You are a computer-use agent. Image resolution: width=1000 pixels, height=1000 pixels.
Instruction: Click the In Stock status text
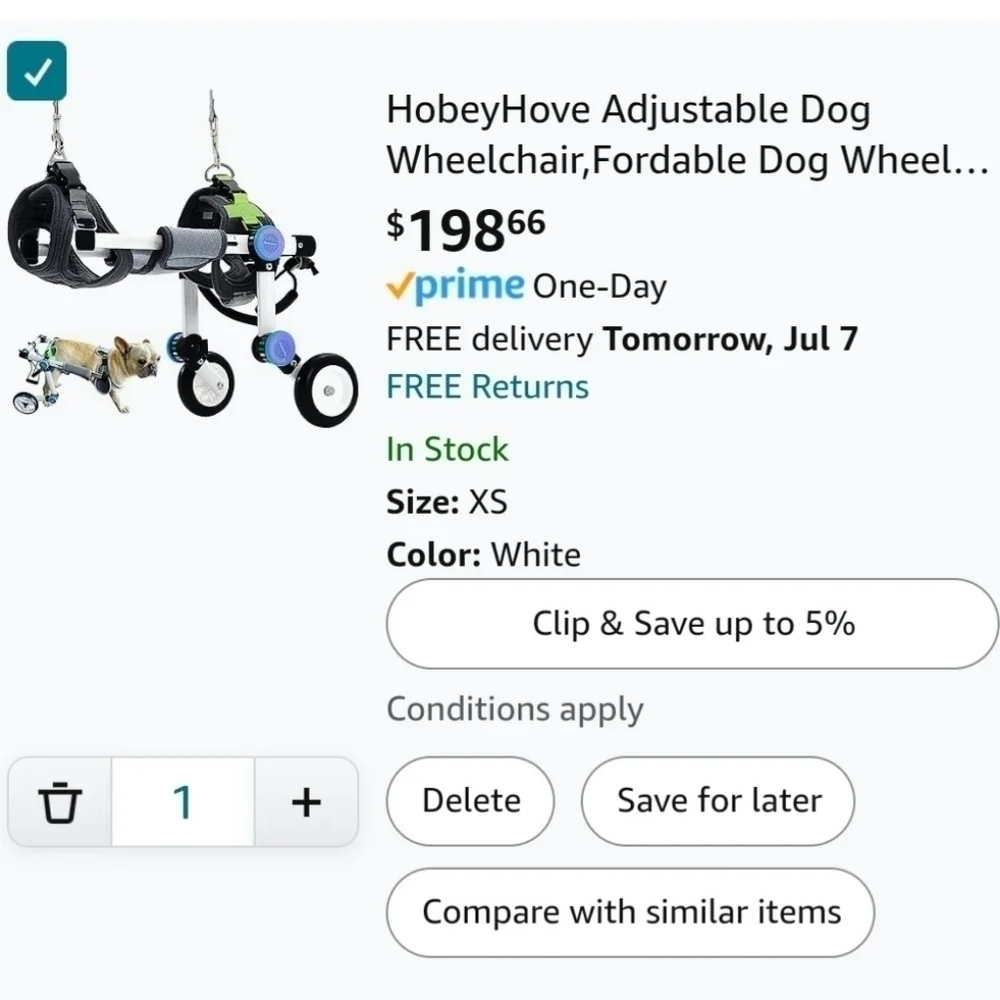(x=447, y=449)
